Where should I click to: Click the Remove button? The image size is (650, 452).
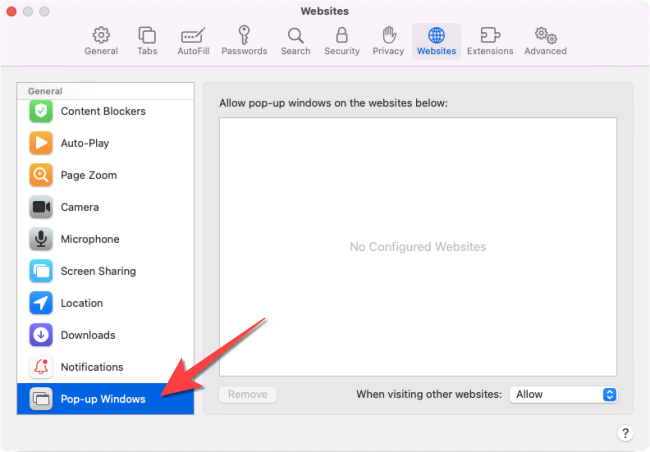point(248,394)
